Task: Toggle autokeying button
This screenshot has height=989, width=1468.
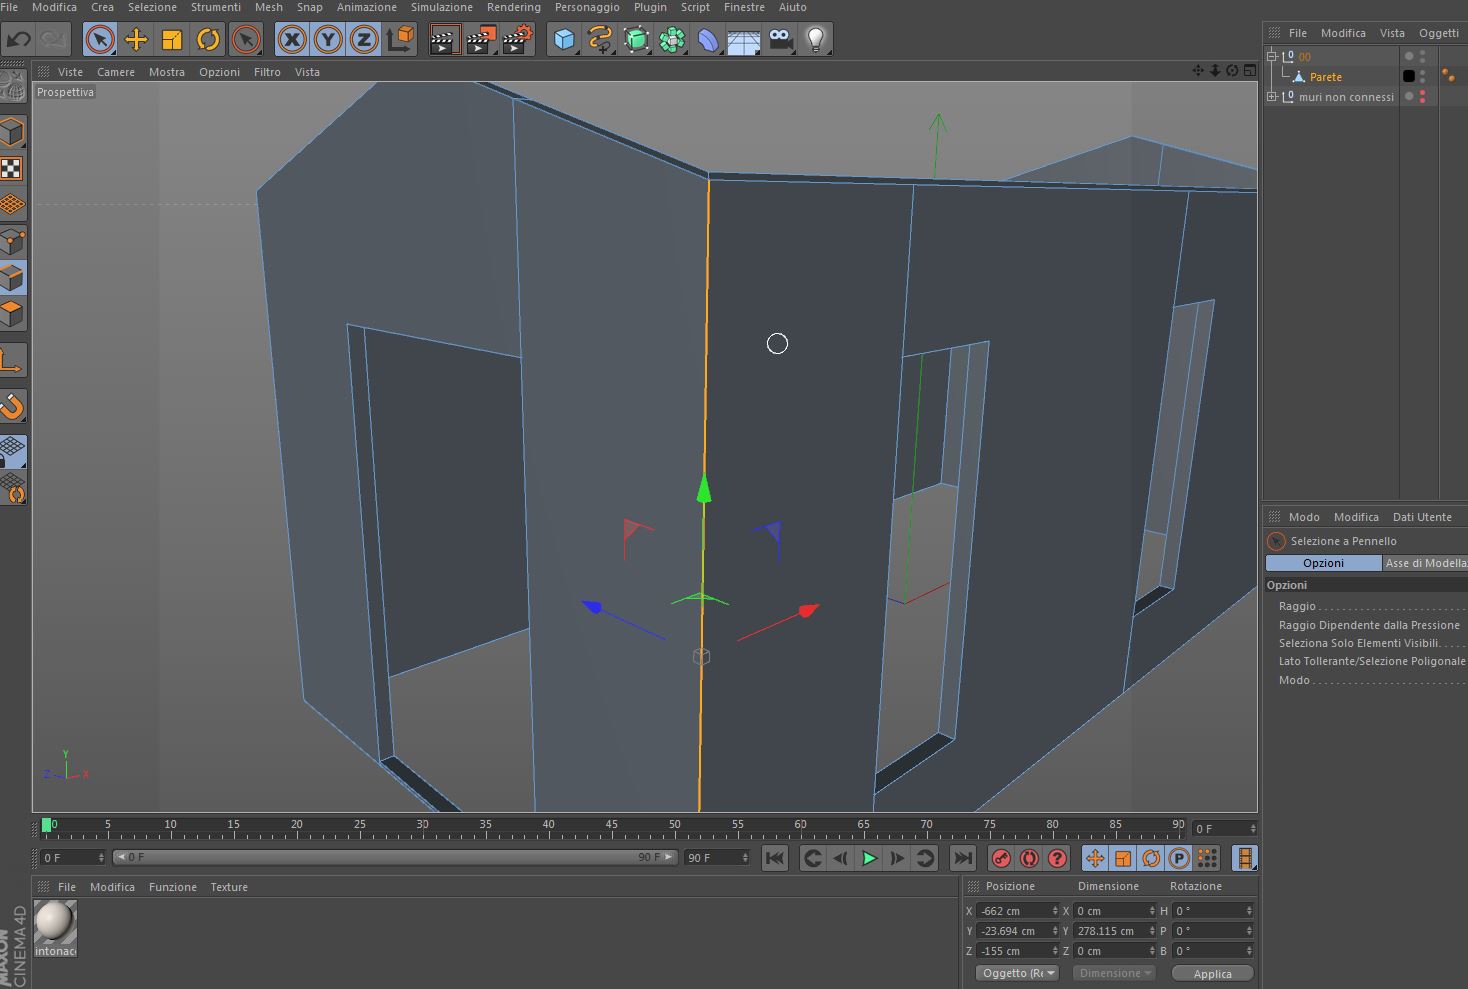Action: coord(1029,858)
